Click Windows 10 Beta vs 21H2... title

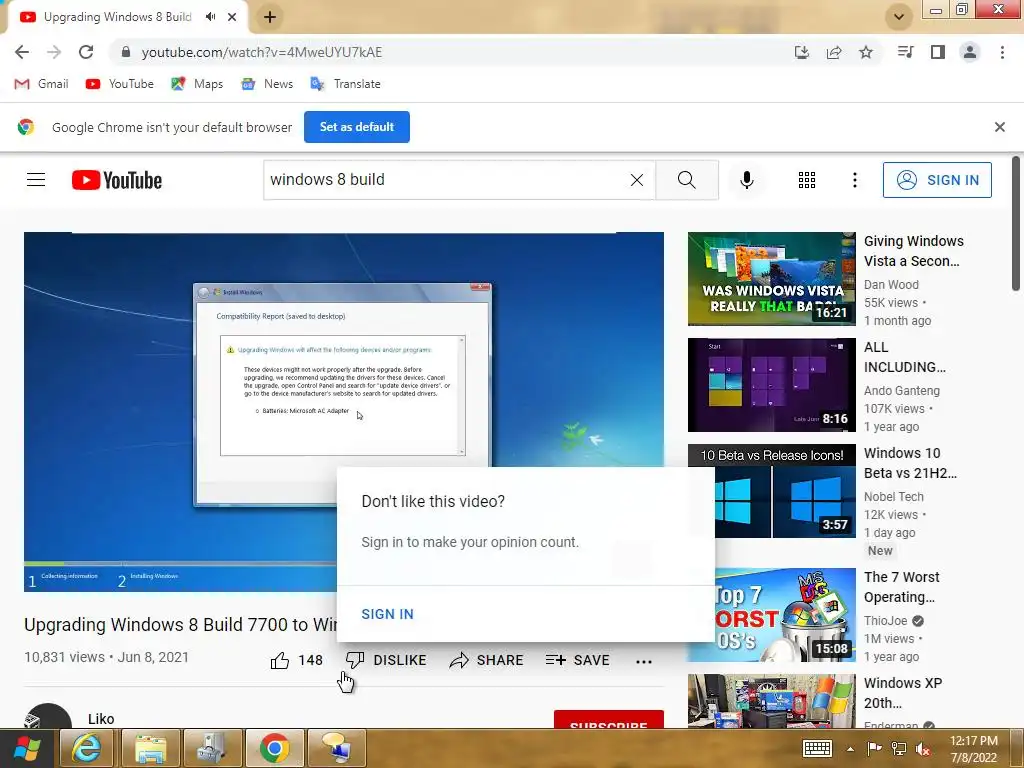click(x=910, y=463)
